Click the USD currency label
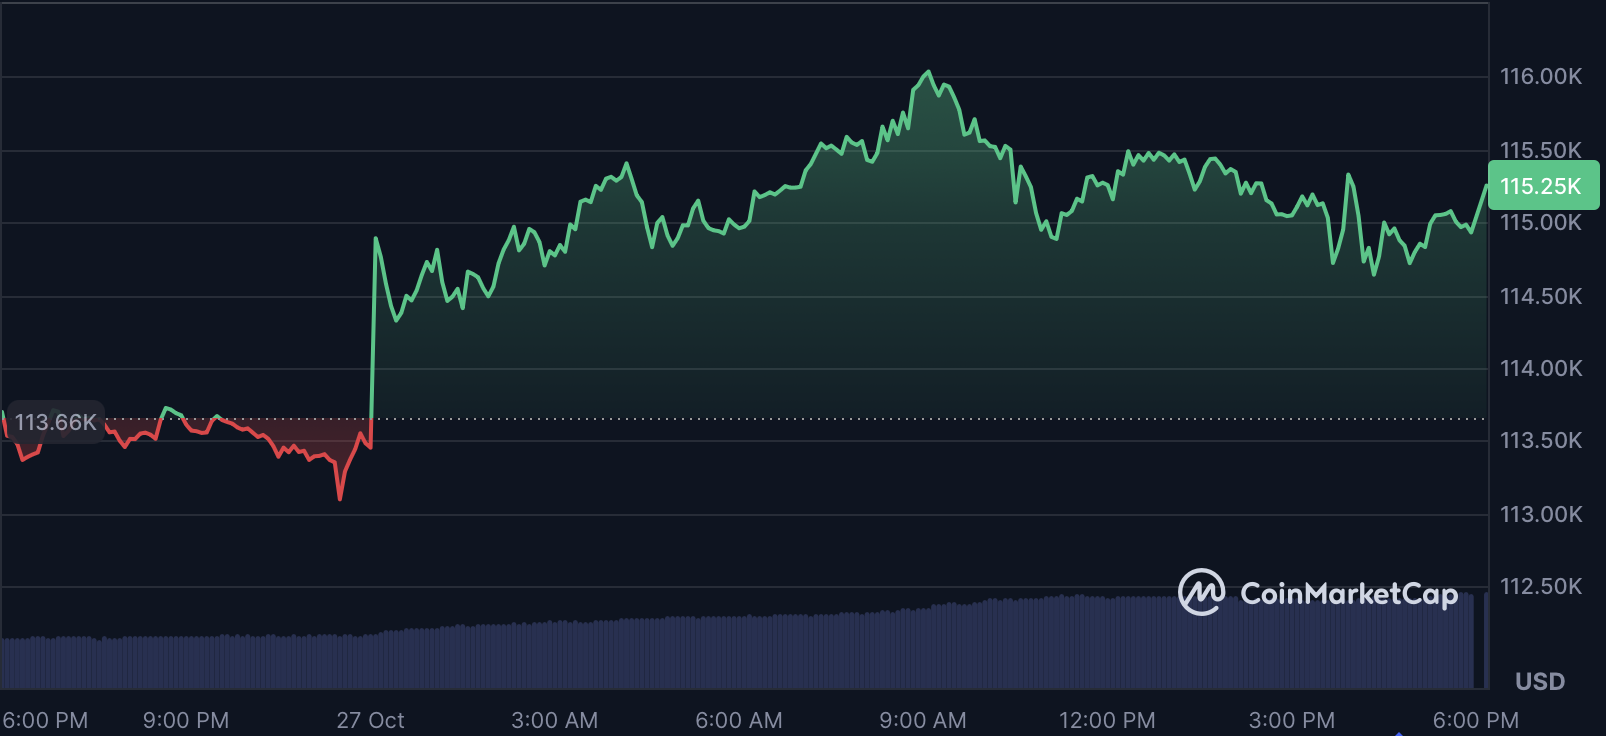Image resolution: width=1606 pixels, height=736 pixels. [1540, 682]
